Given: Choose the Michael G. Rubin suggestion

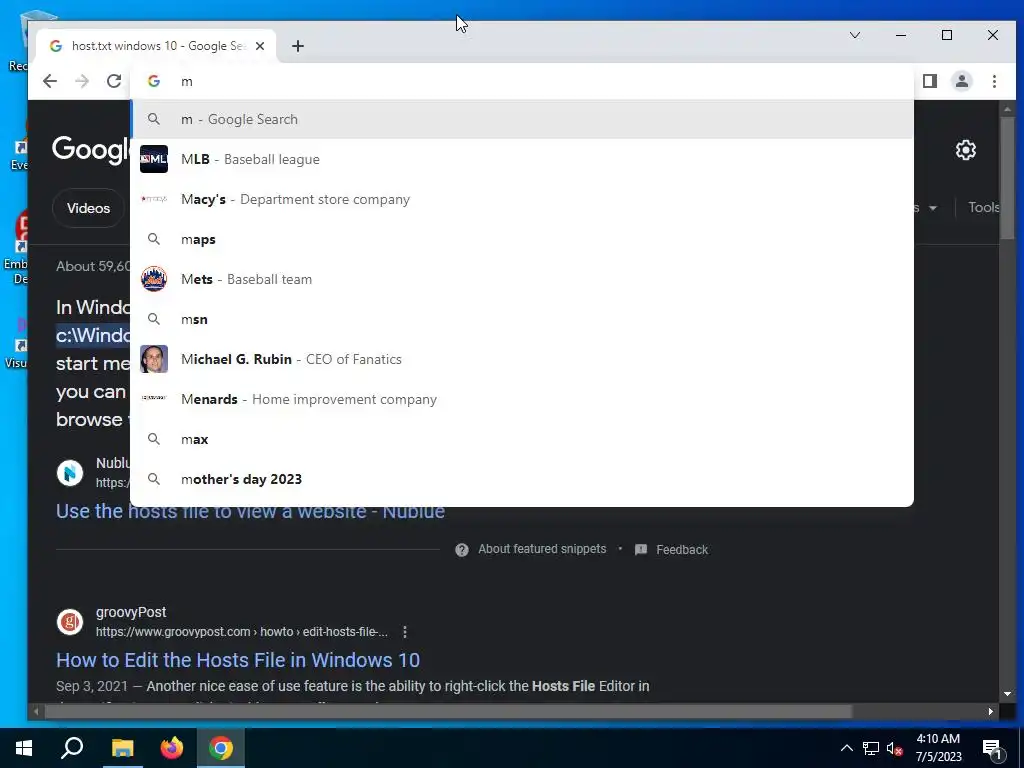Looking at the screenshot, I should (x=522, y=359).
